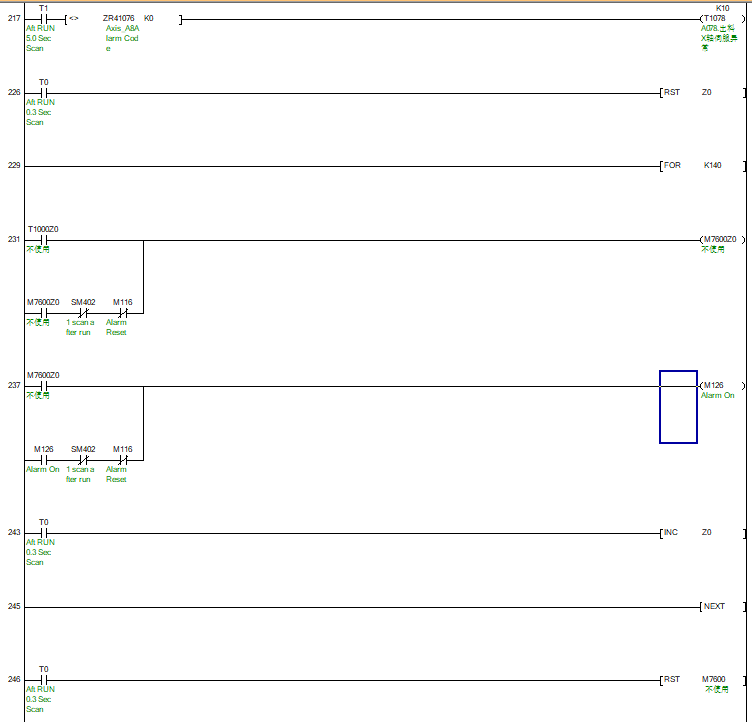Select the <> compare instruction ZR41076 K0
This screenshot has width=752, height=722.
(x=122, y=19)
